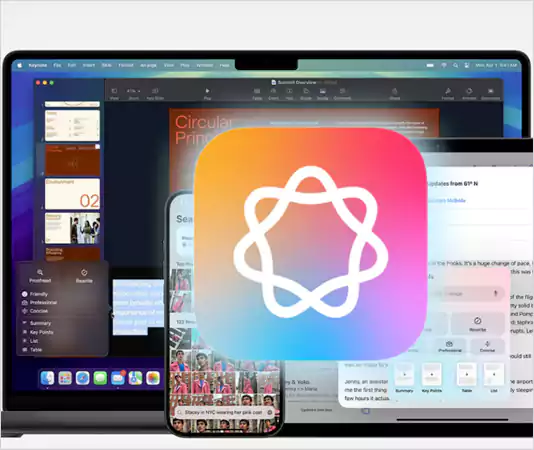This screenshot has height=450, width=534.
Task: Open the Format menu in Keynote
Action: pyautogui.click(x=126, y=65)
